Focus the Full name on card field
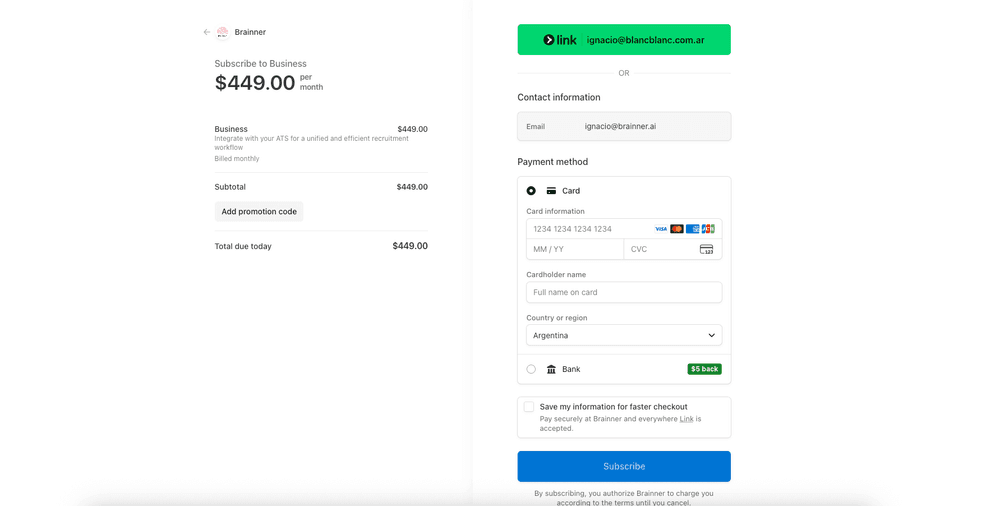The width and height of the screenshot is (1000, 506). point(624,292)
